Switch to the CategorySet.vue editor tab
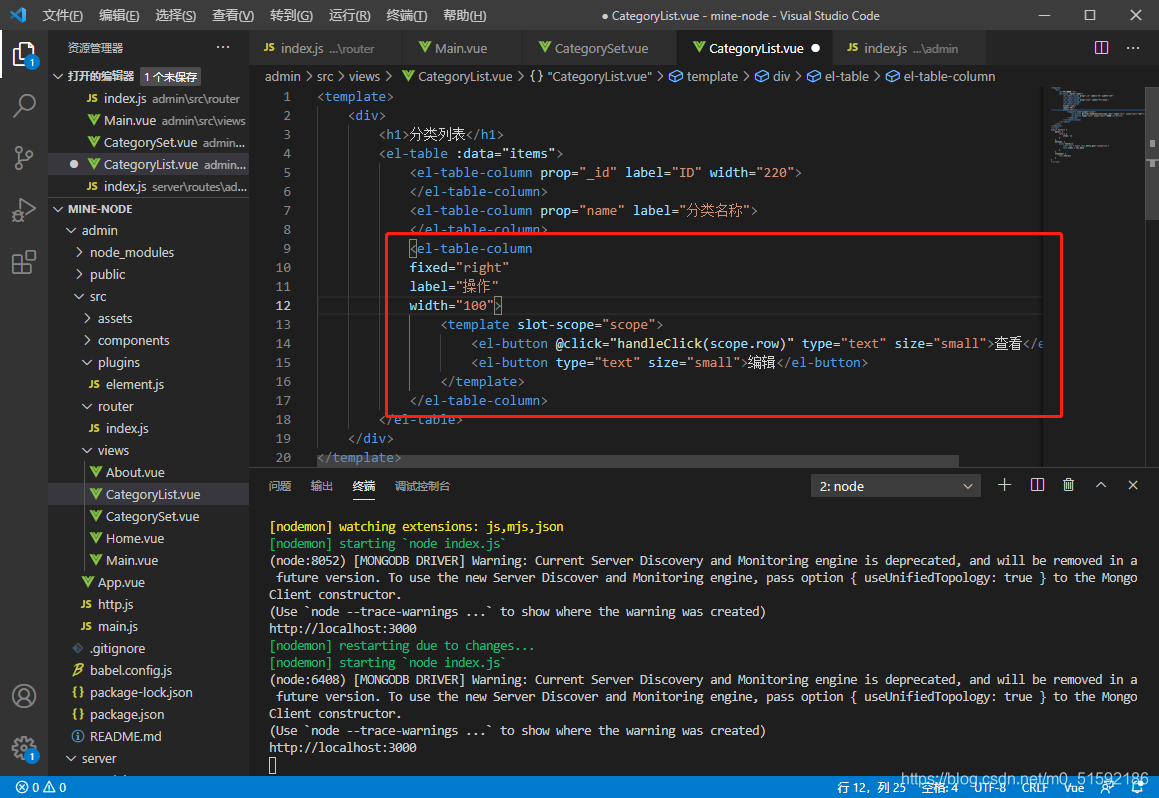Image resolution: width=1159 pixels, height=798 pixels. [x=600, y=48]
